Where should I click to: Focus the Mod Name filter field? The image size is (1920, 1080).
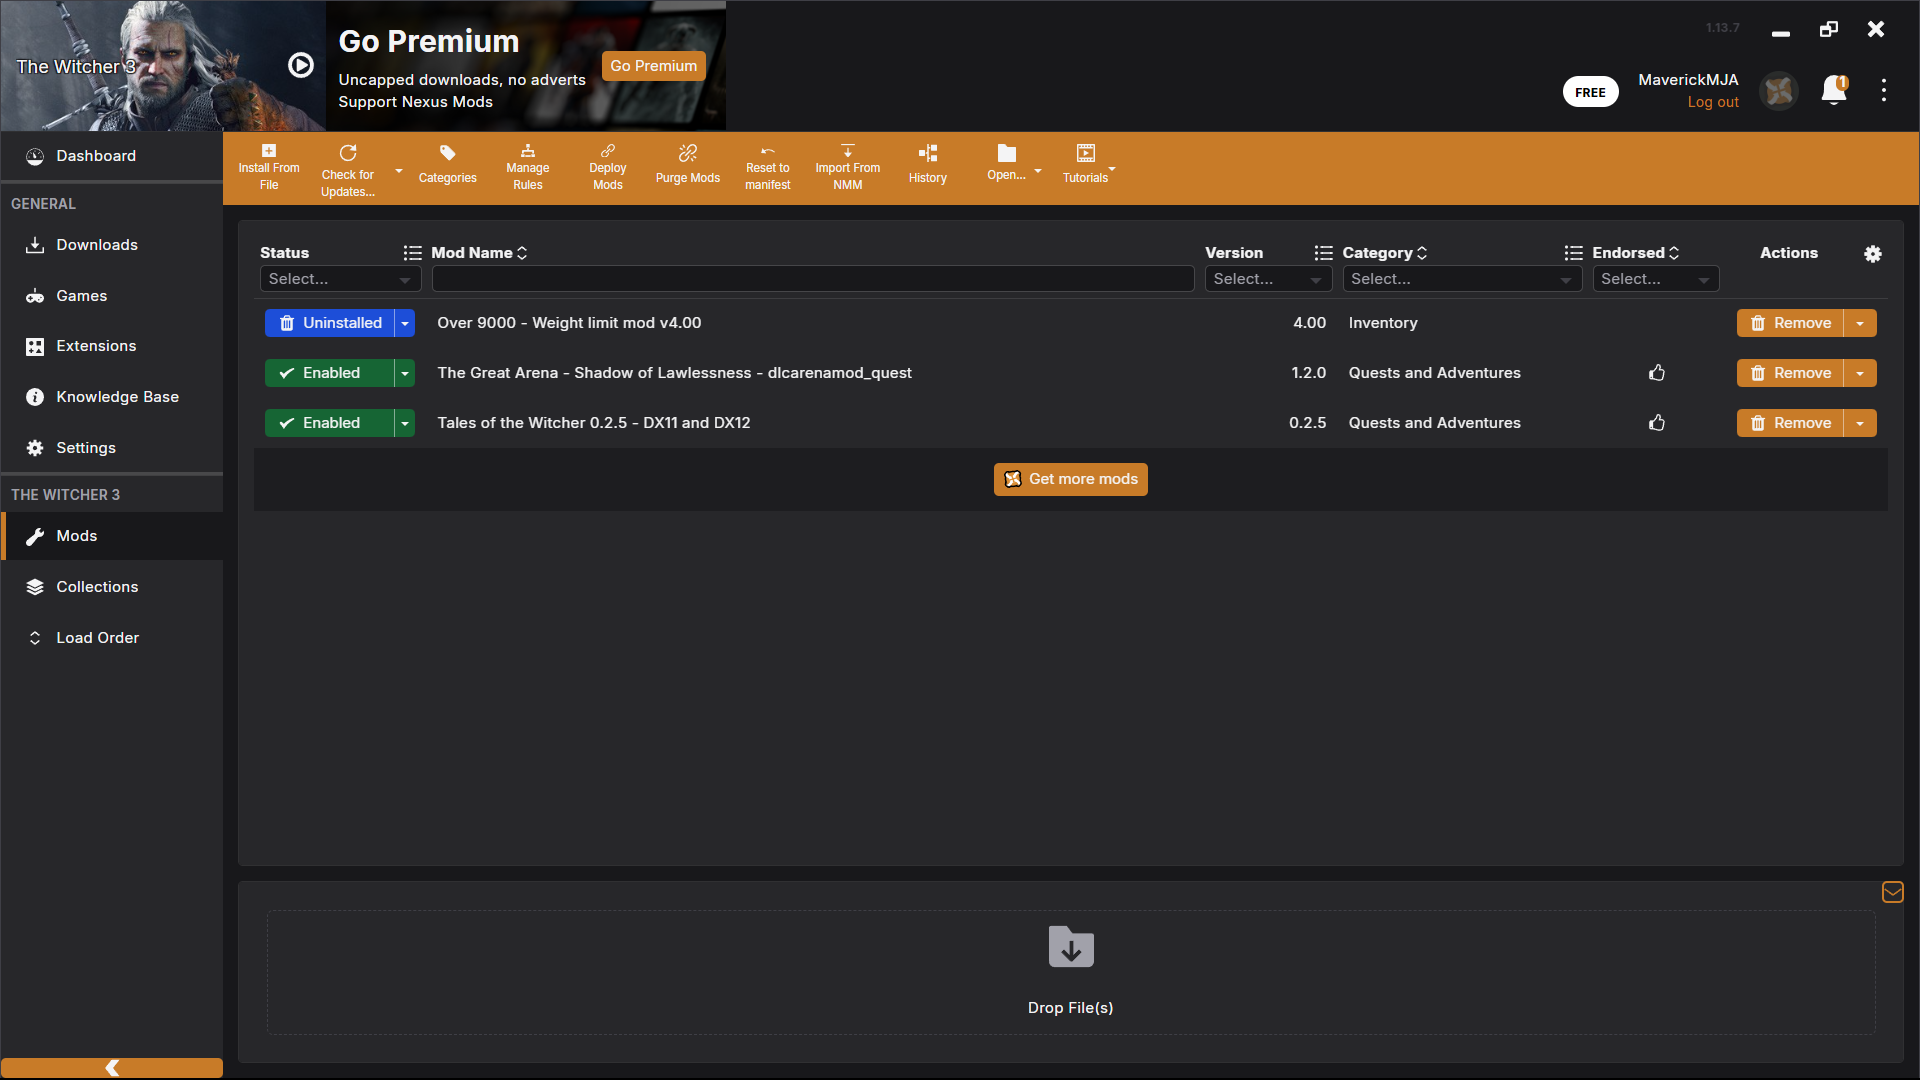813,279
